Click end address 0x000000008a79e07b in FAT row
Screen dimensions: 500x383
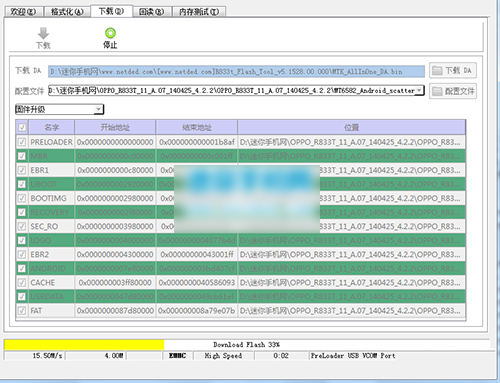[197, 311]
